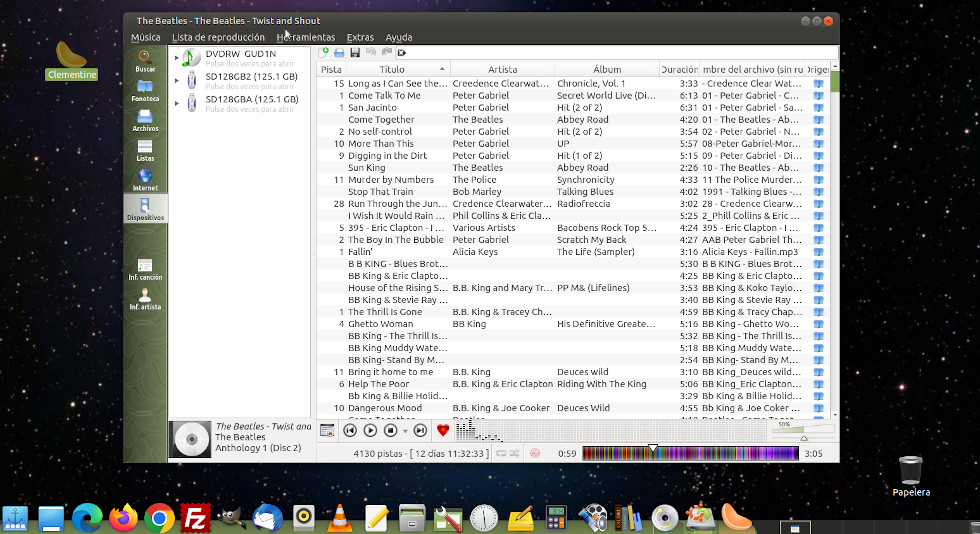Screen dimensions: 980x534
Task: Expand the SD128GB2 device entry
Action: click(177, 80)
